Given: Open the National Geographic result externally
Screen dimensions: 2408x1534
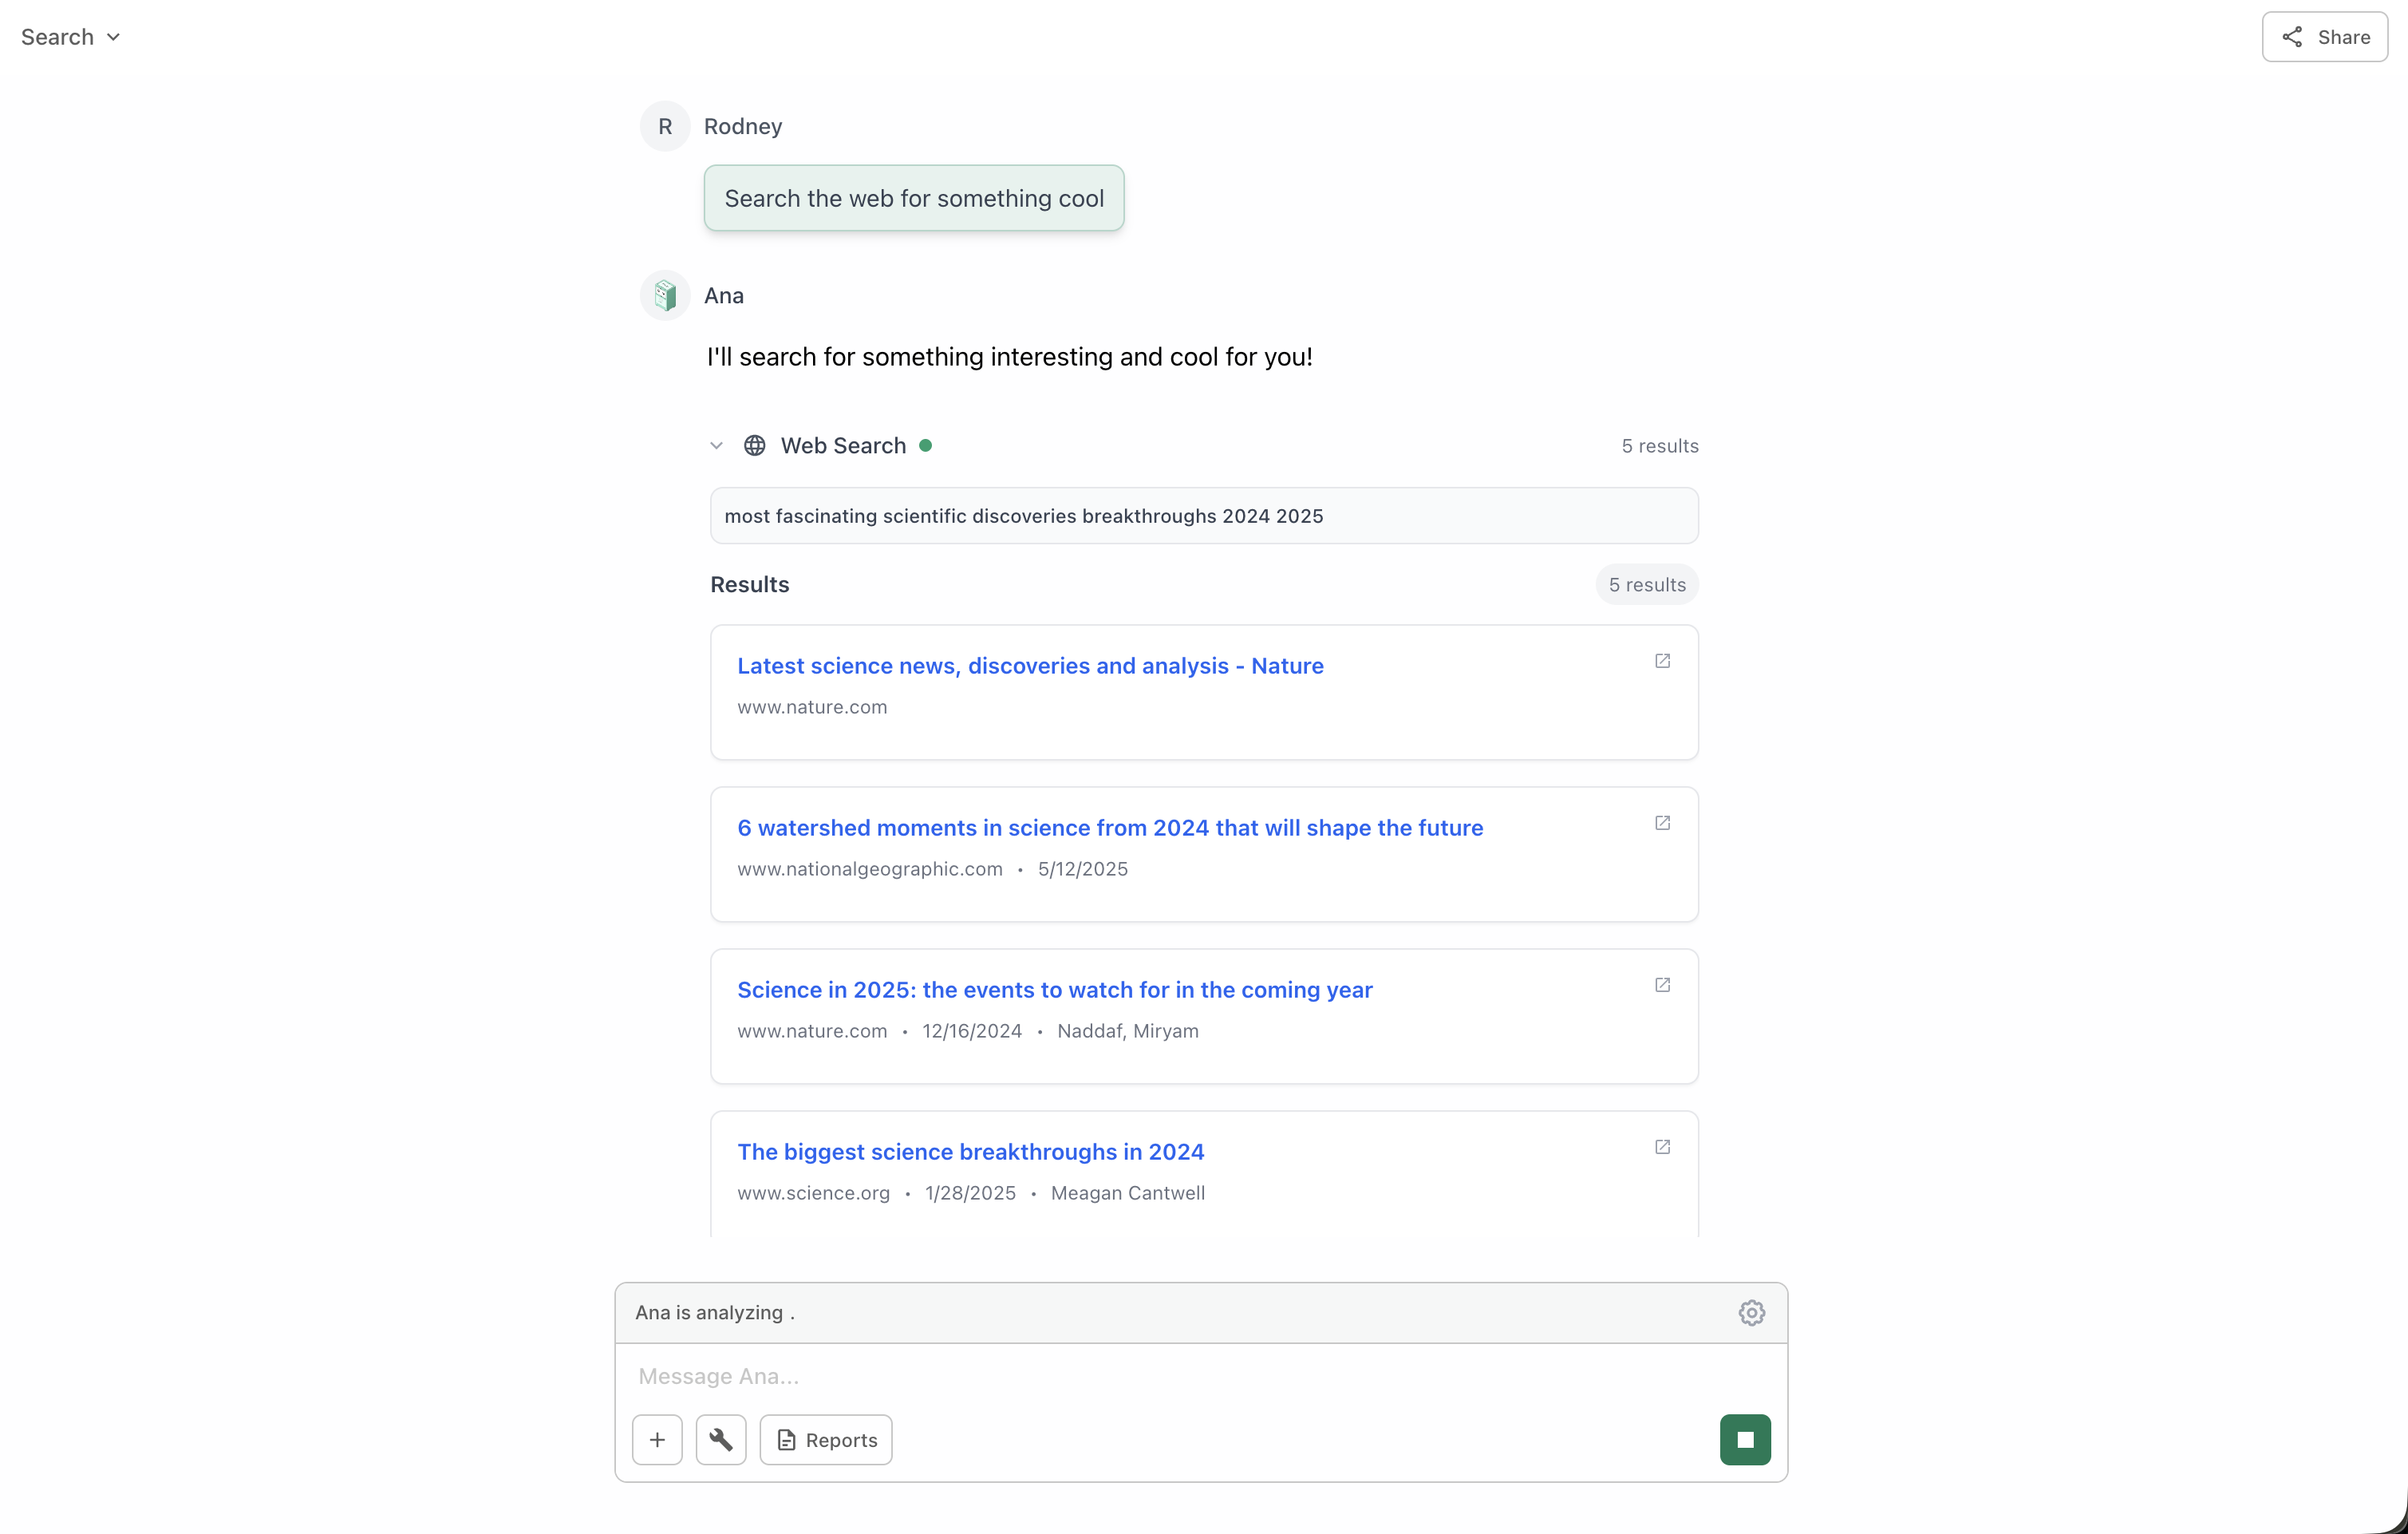Looking at the screenshot, I should pyautogui.click(x=1662, y=823).
